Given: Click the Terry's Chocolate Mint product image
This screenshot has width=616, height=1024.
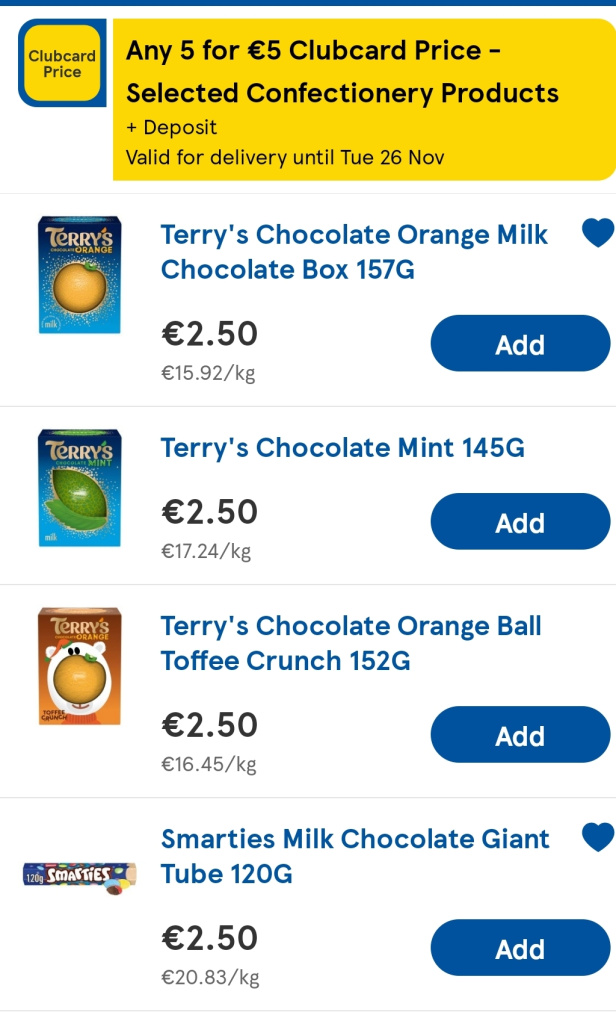Looking at the screenshot, I should (x=80, y=489).
